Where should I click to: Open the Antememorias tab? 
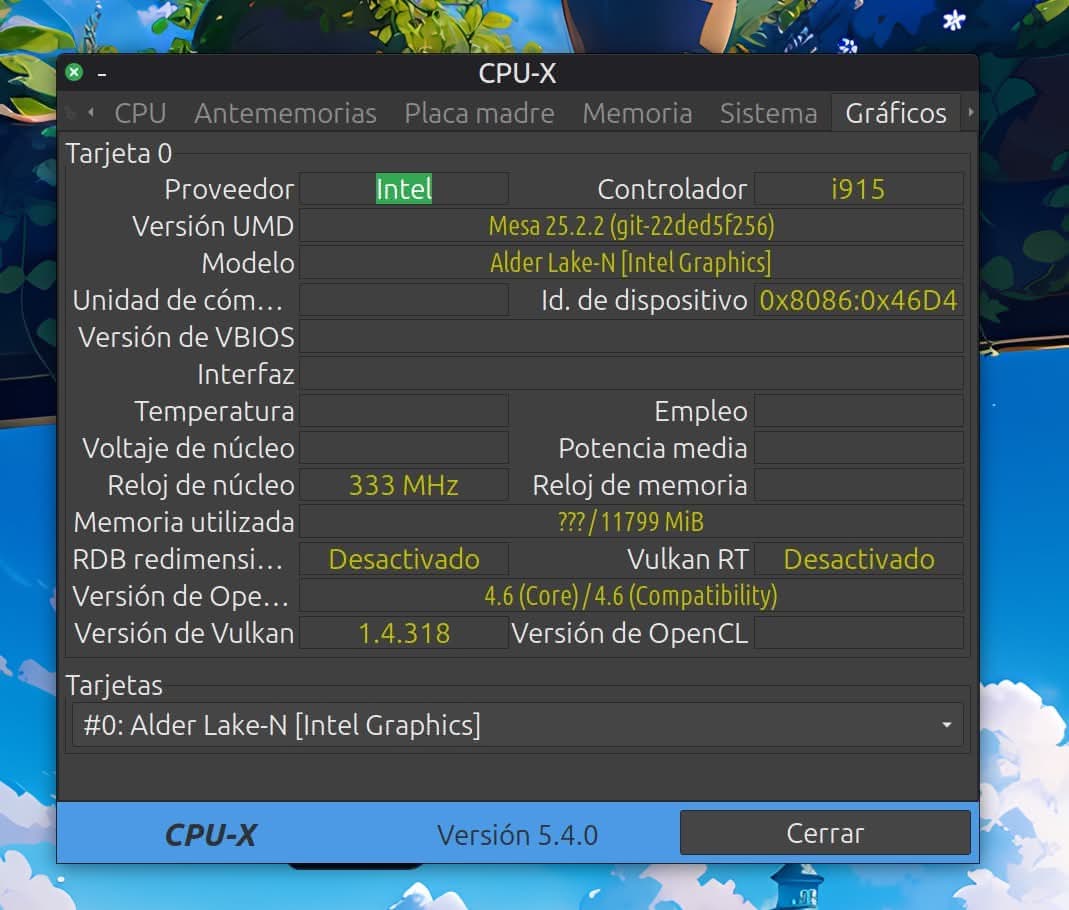click(285, 113)
